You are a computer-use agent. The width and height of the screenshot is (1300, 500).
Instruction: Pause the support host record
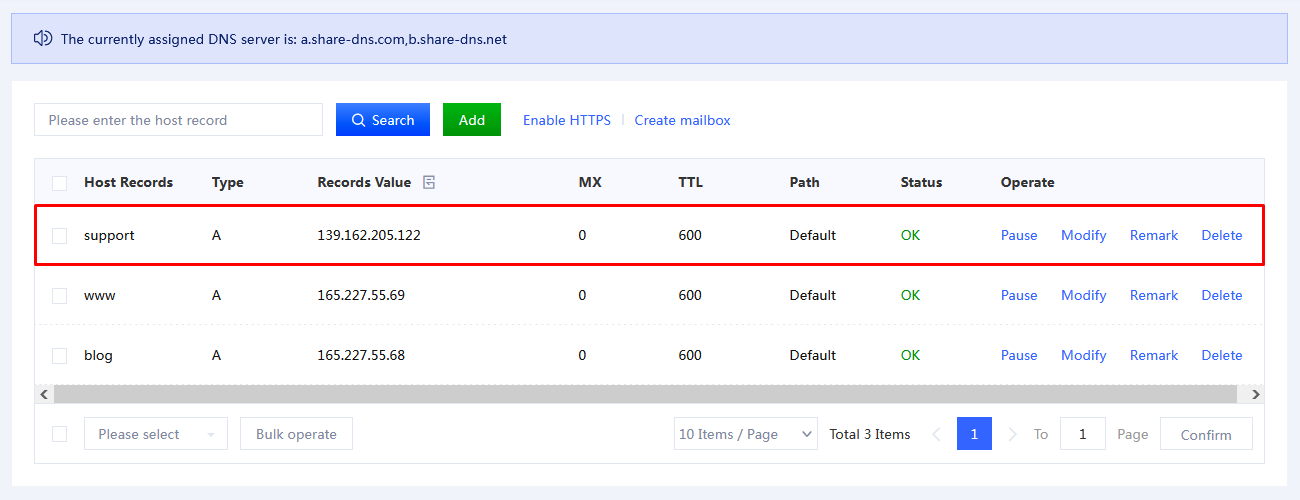coord(1019,236)
